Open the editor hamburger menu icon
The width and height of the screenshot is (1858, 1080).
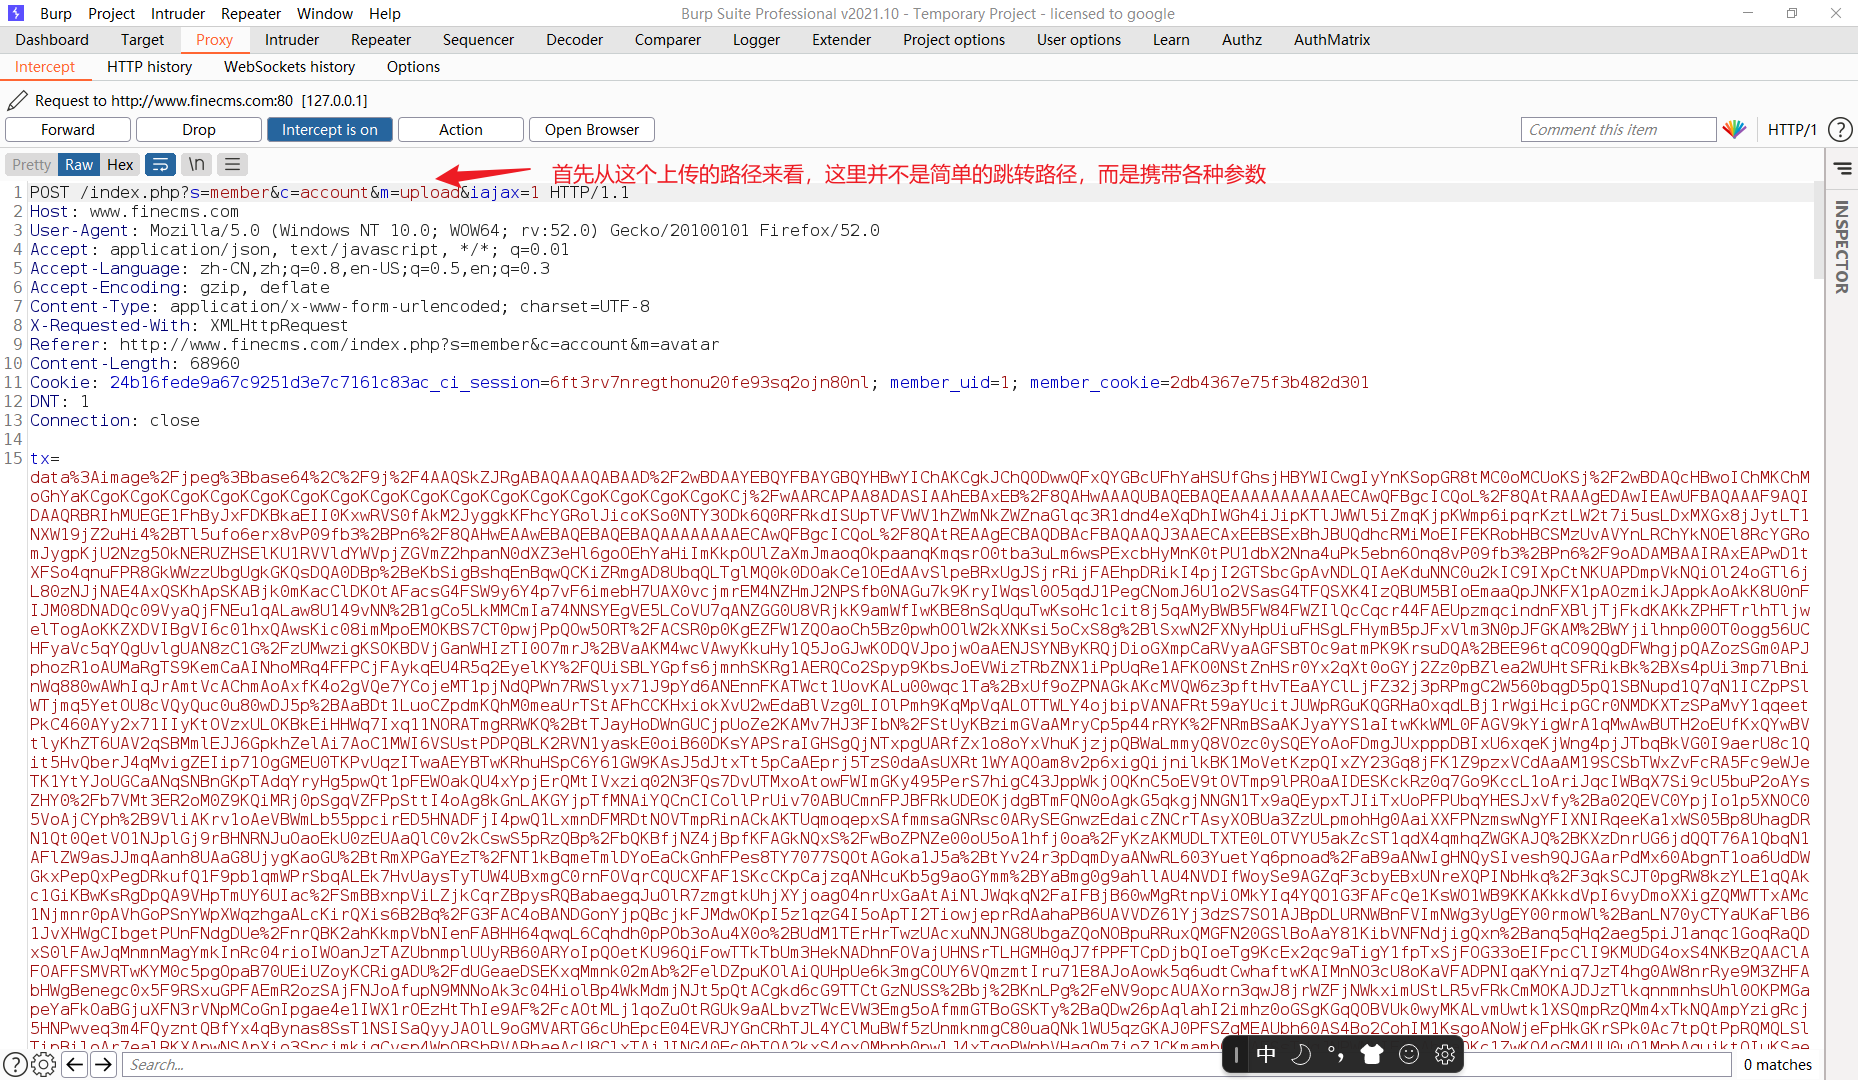click(232, 164)
